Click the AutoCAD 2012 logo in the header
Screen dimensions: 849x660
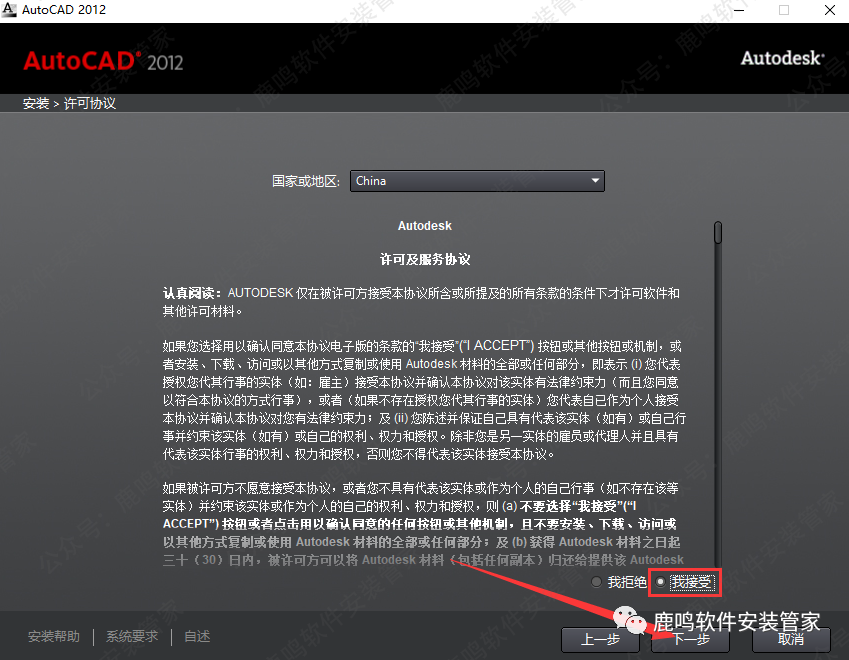coord(103,60)
